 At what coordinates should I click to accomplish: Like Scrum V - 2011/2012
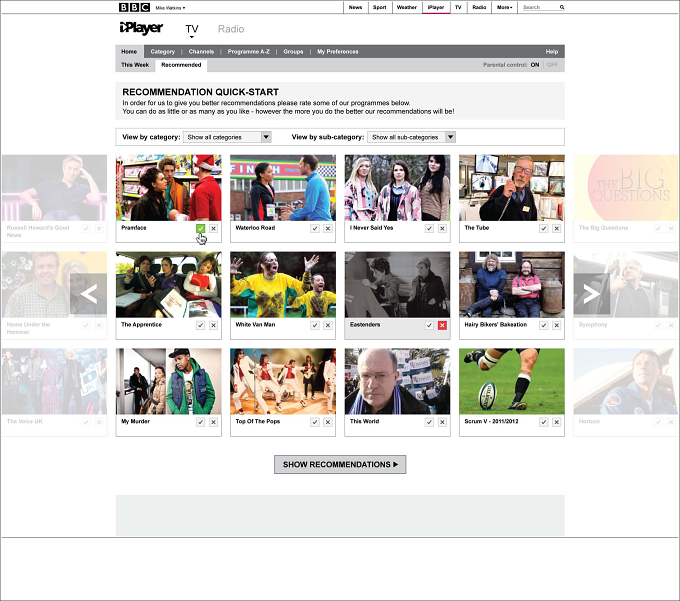544,422
